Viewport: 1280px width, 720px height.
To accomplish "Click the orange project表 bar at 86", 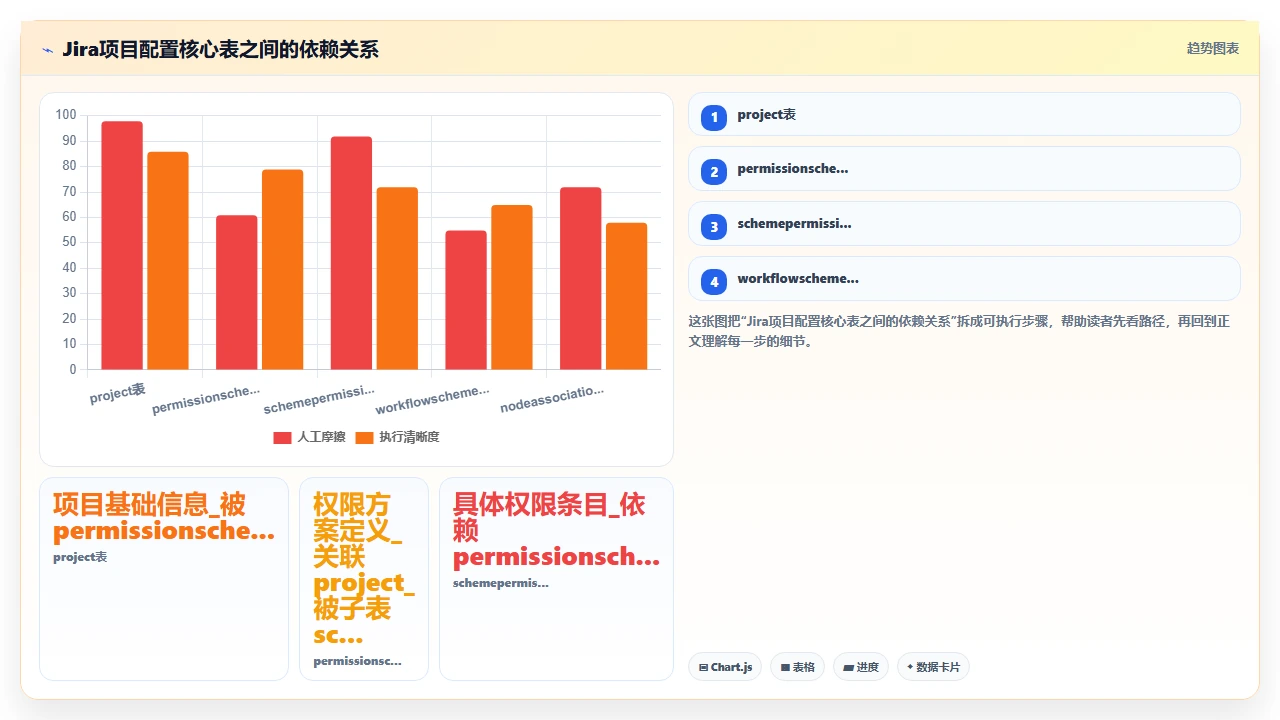I will 168,261.
